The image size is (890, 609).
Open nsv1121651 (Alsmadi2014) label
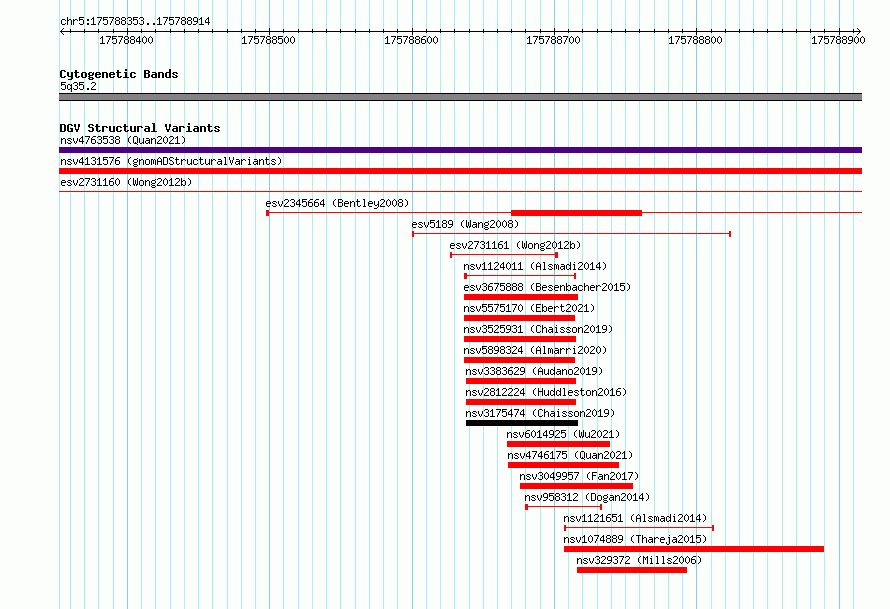635,518
